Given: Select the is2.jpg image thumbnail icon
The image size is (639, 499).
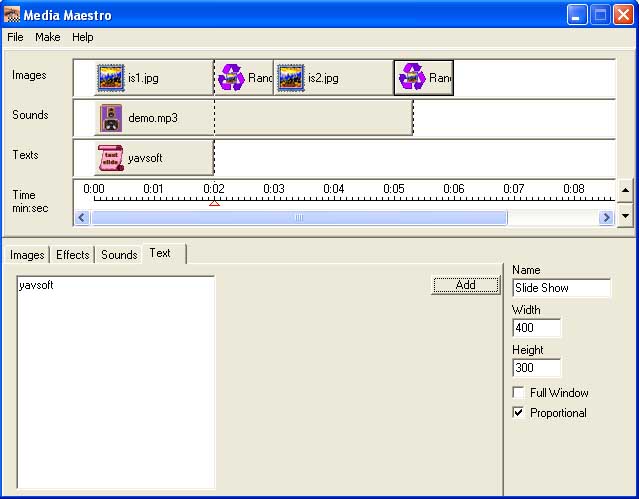Looking at the screenshot, I should pyautogui.click(x=291, y=77).
